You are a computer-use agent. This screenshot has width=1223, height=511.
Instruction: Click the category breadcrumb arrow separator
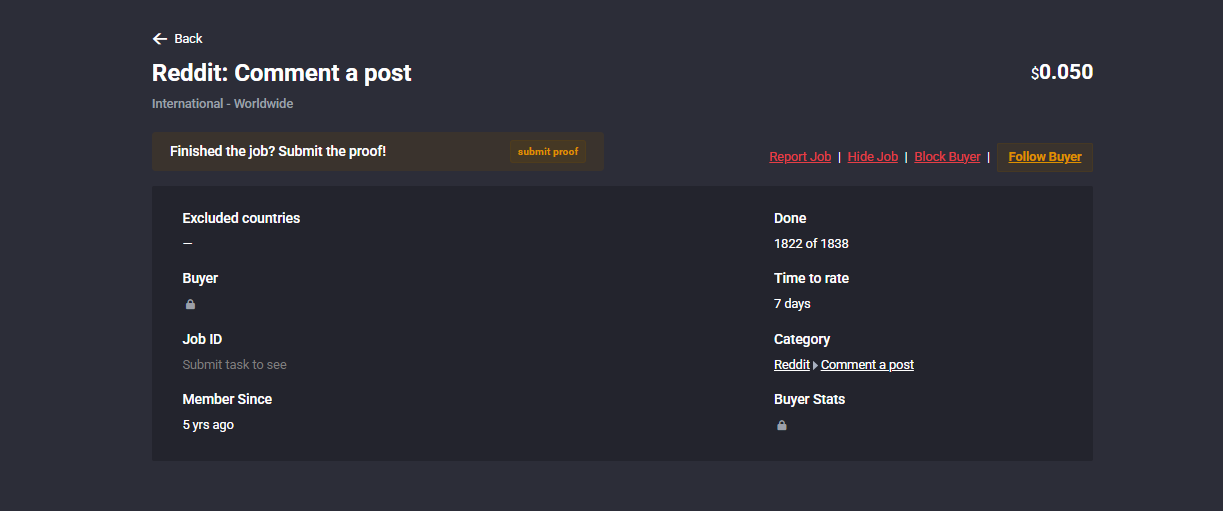point(815,365)
